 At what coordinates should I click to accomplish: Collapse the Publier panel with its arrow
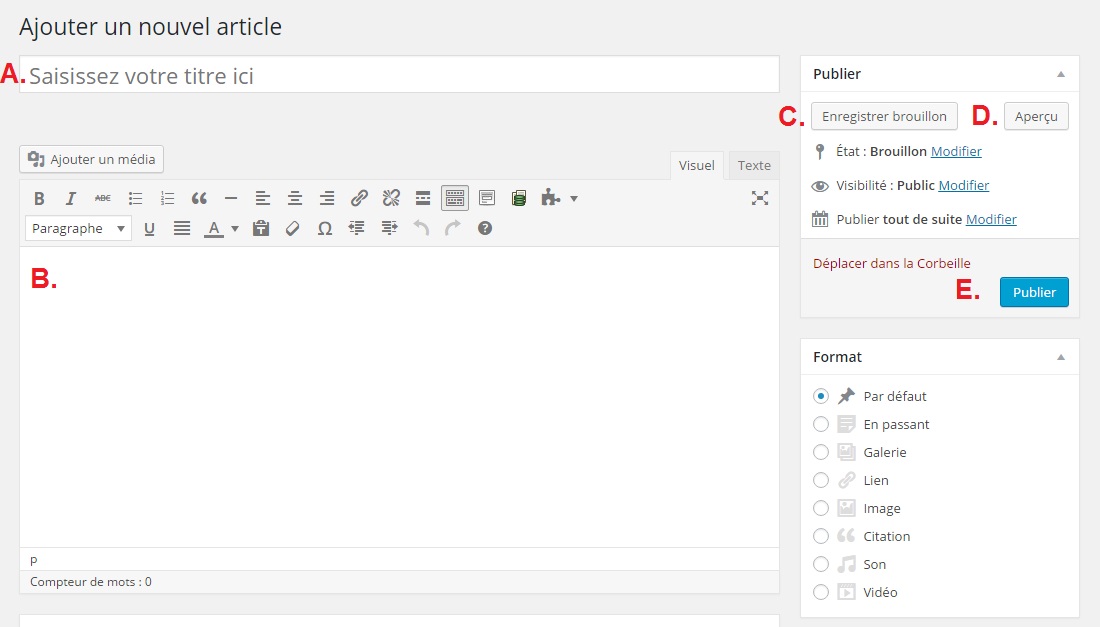(1061, 74)
